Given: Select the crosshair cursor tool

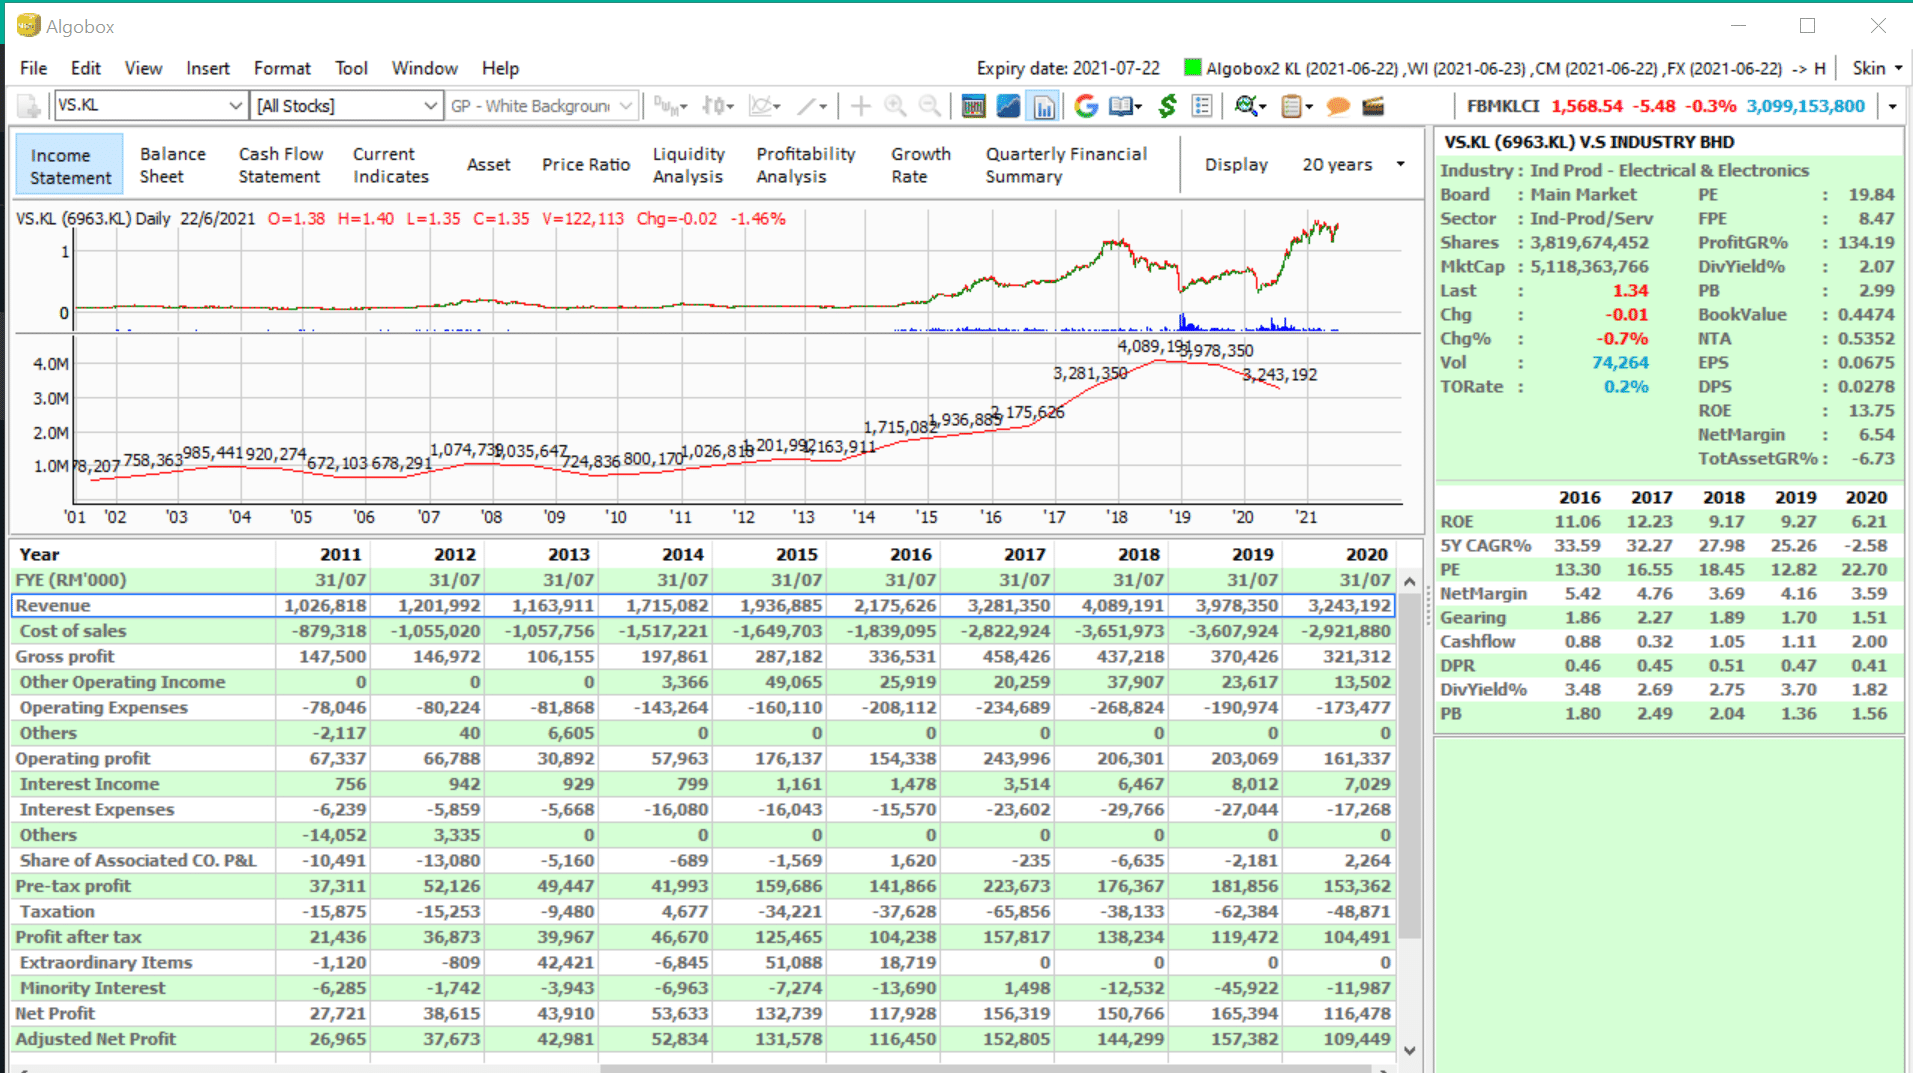Looking at the screenshot, I should coord(860,106).
